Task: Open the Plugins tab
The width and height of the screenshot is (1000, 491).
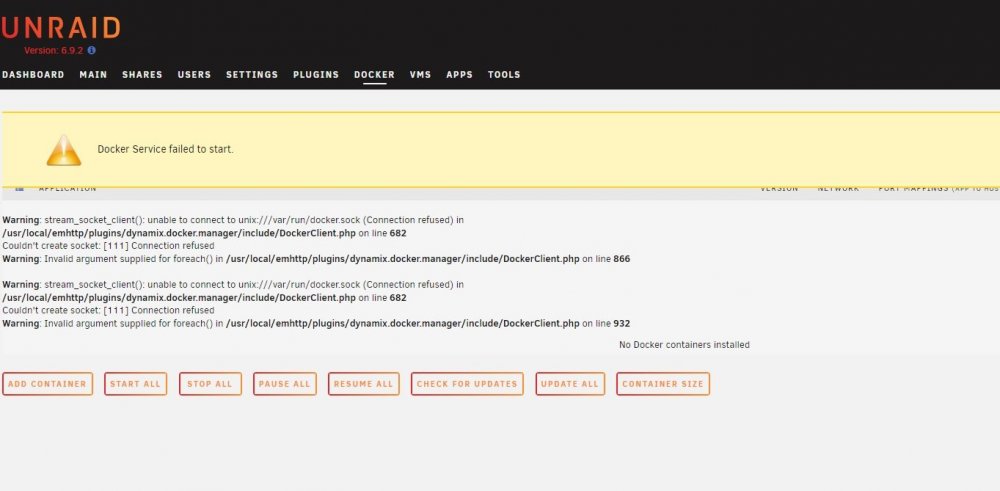Action: [316, 75]
